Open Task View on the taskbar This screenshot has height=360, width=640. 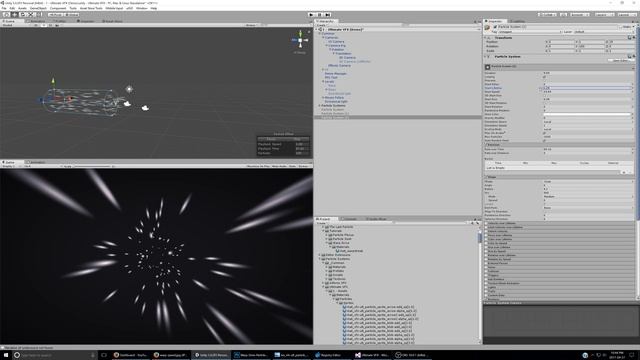[104, 355]
